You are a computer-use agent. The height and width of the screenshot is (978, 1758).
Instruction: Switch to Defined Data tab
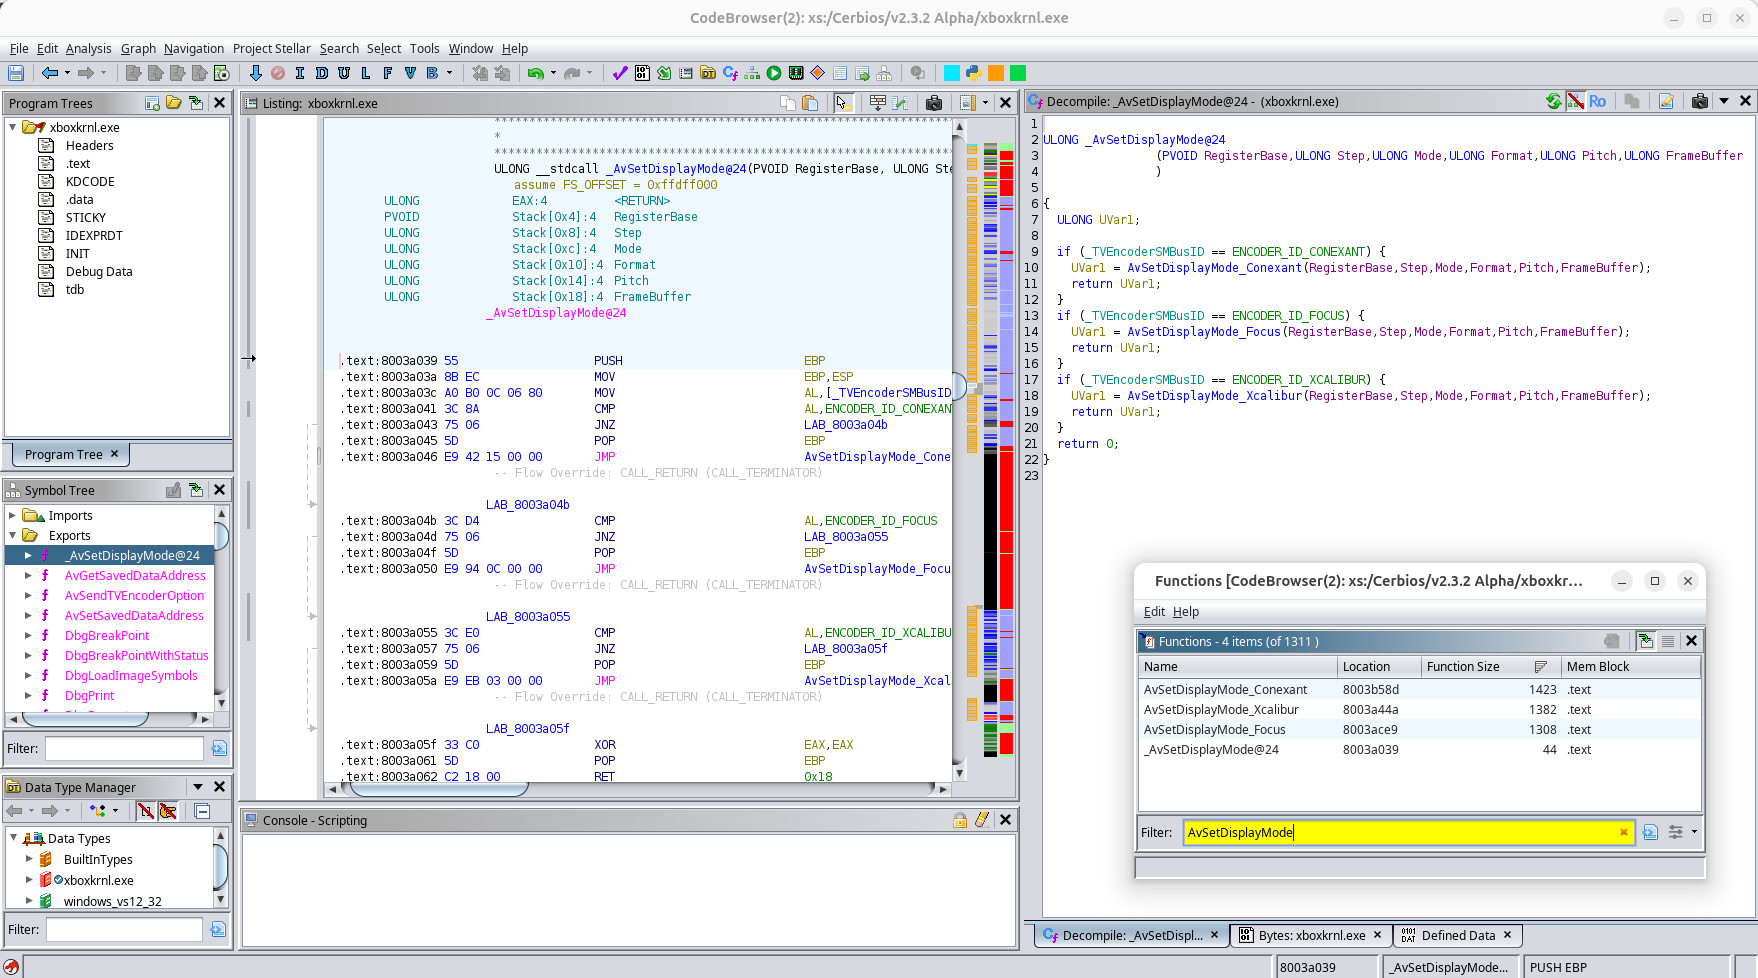click(x=1458, y=935)
